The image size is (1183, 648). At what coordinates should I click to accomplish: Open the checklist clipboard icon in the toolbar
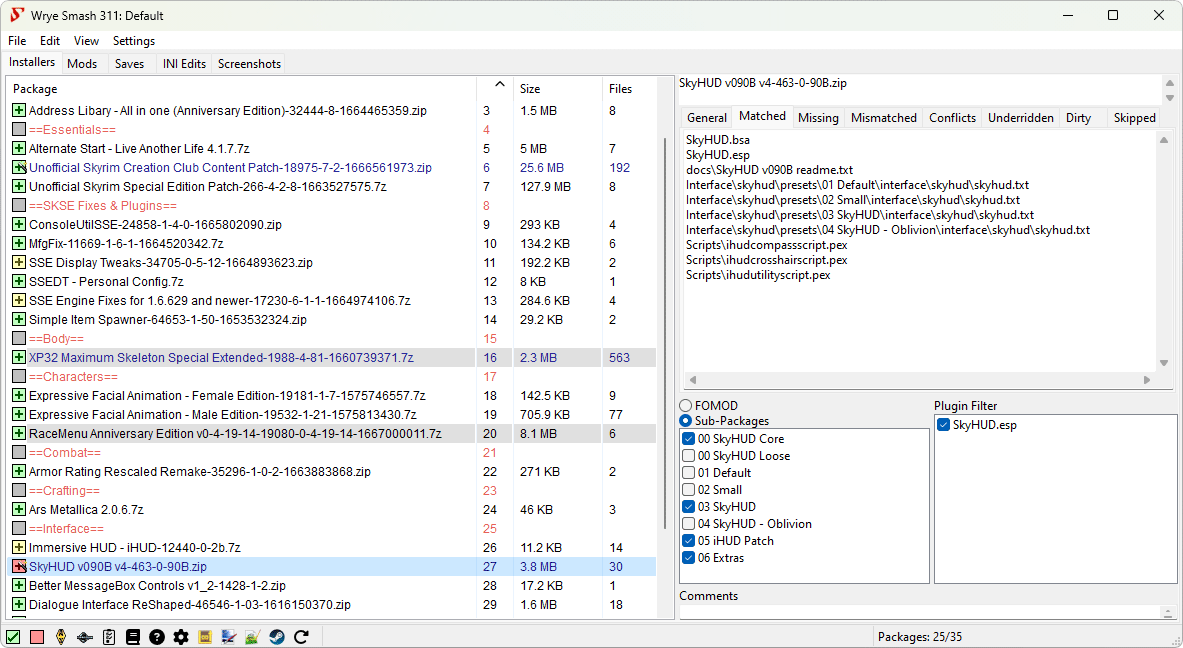tap(109, 637)
